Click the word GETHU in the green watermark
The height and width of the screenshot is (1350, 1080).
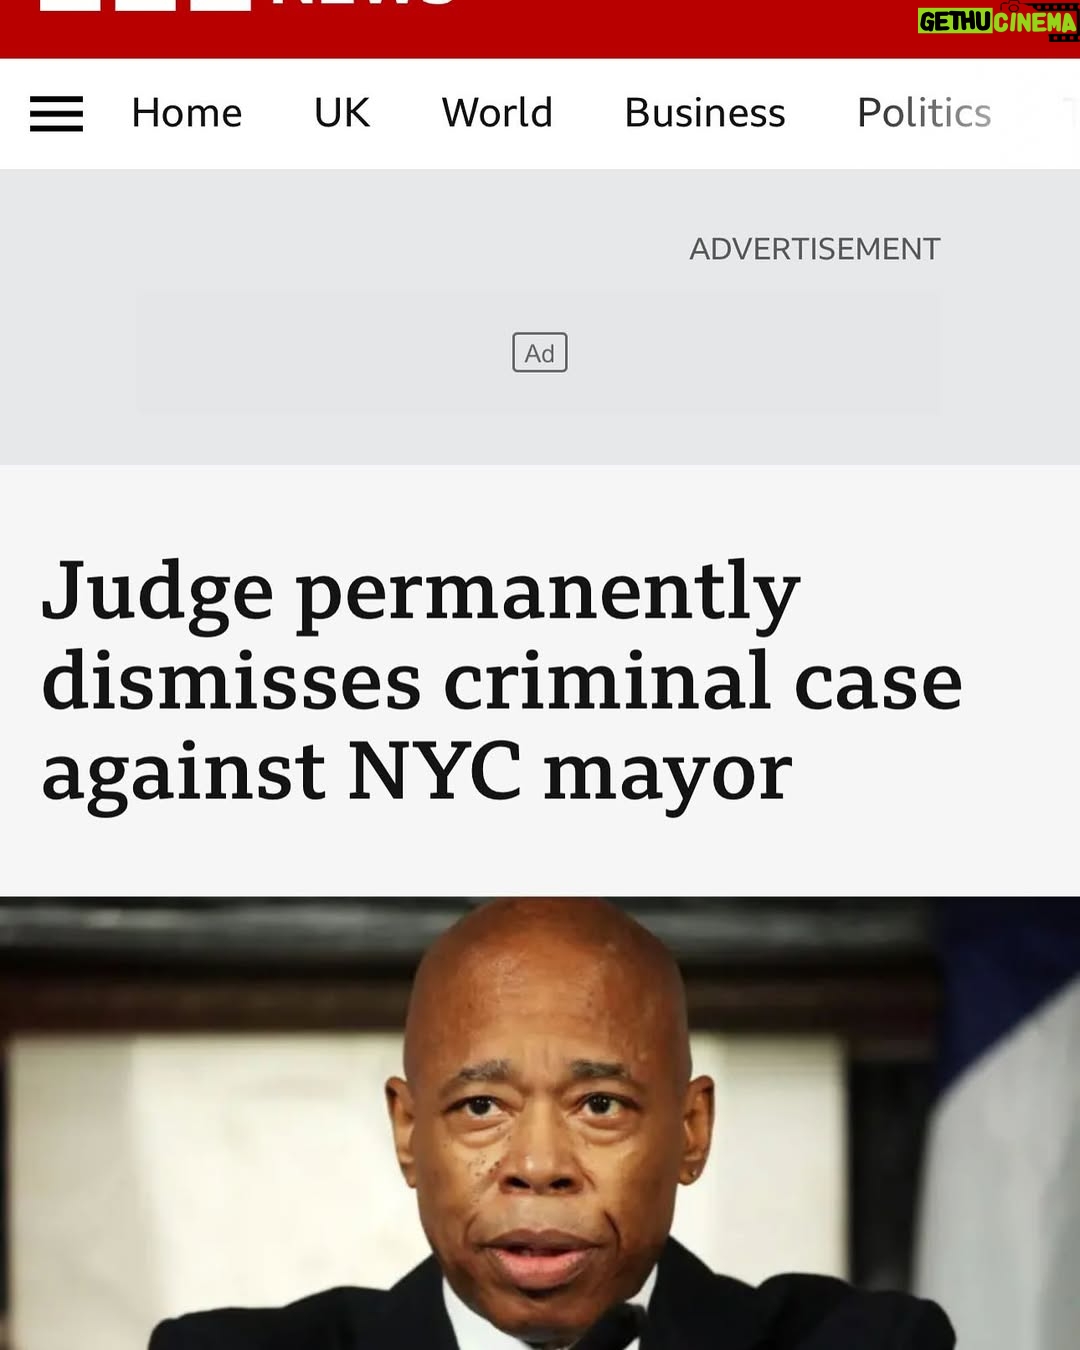click(955, 21)
